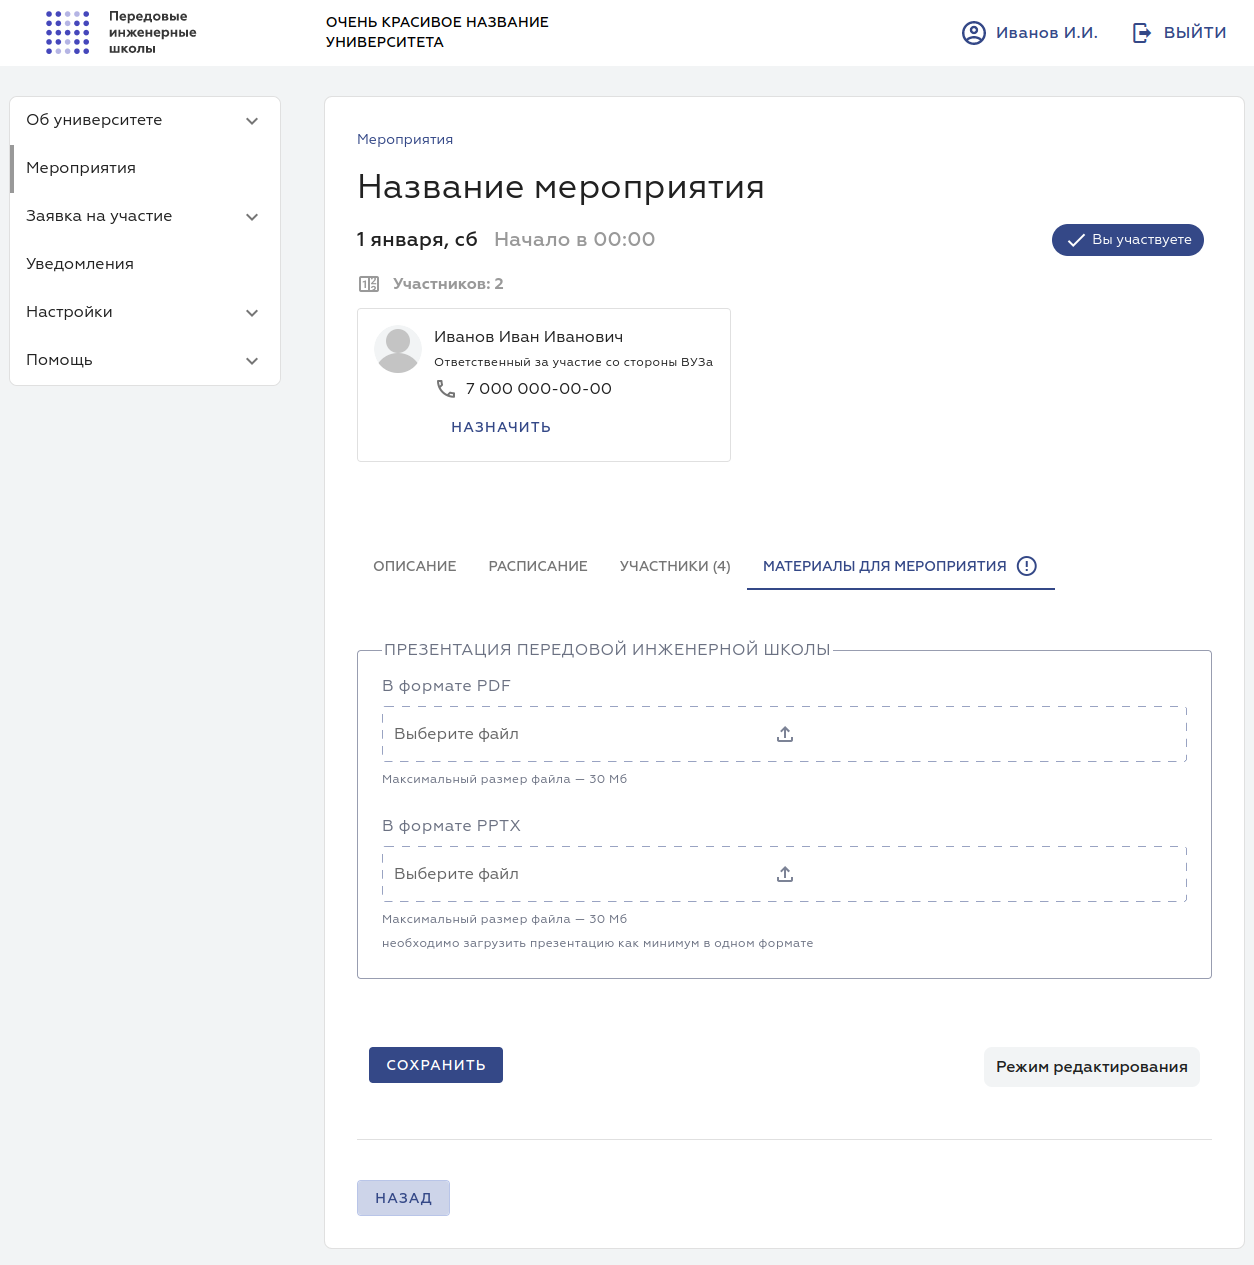Click the upload icon in PPTX field
Screen dimensions: 1254x1265
point(785,874)
